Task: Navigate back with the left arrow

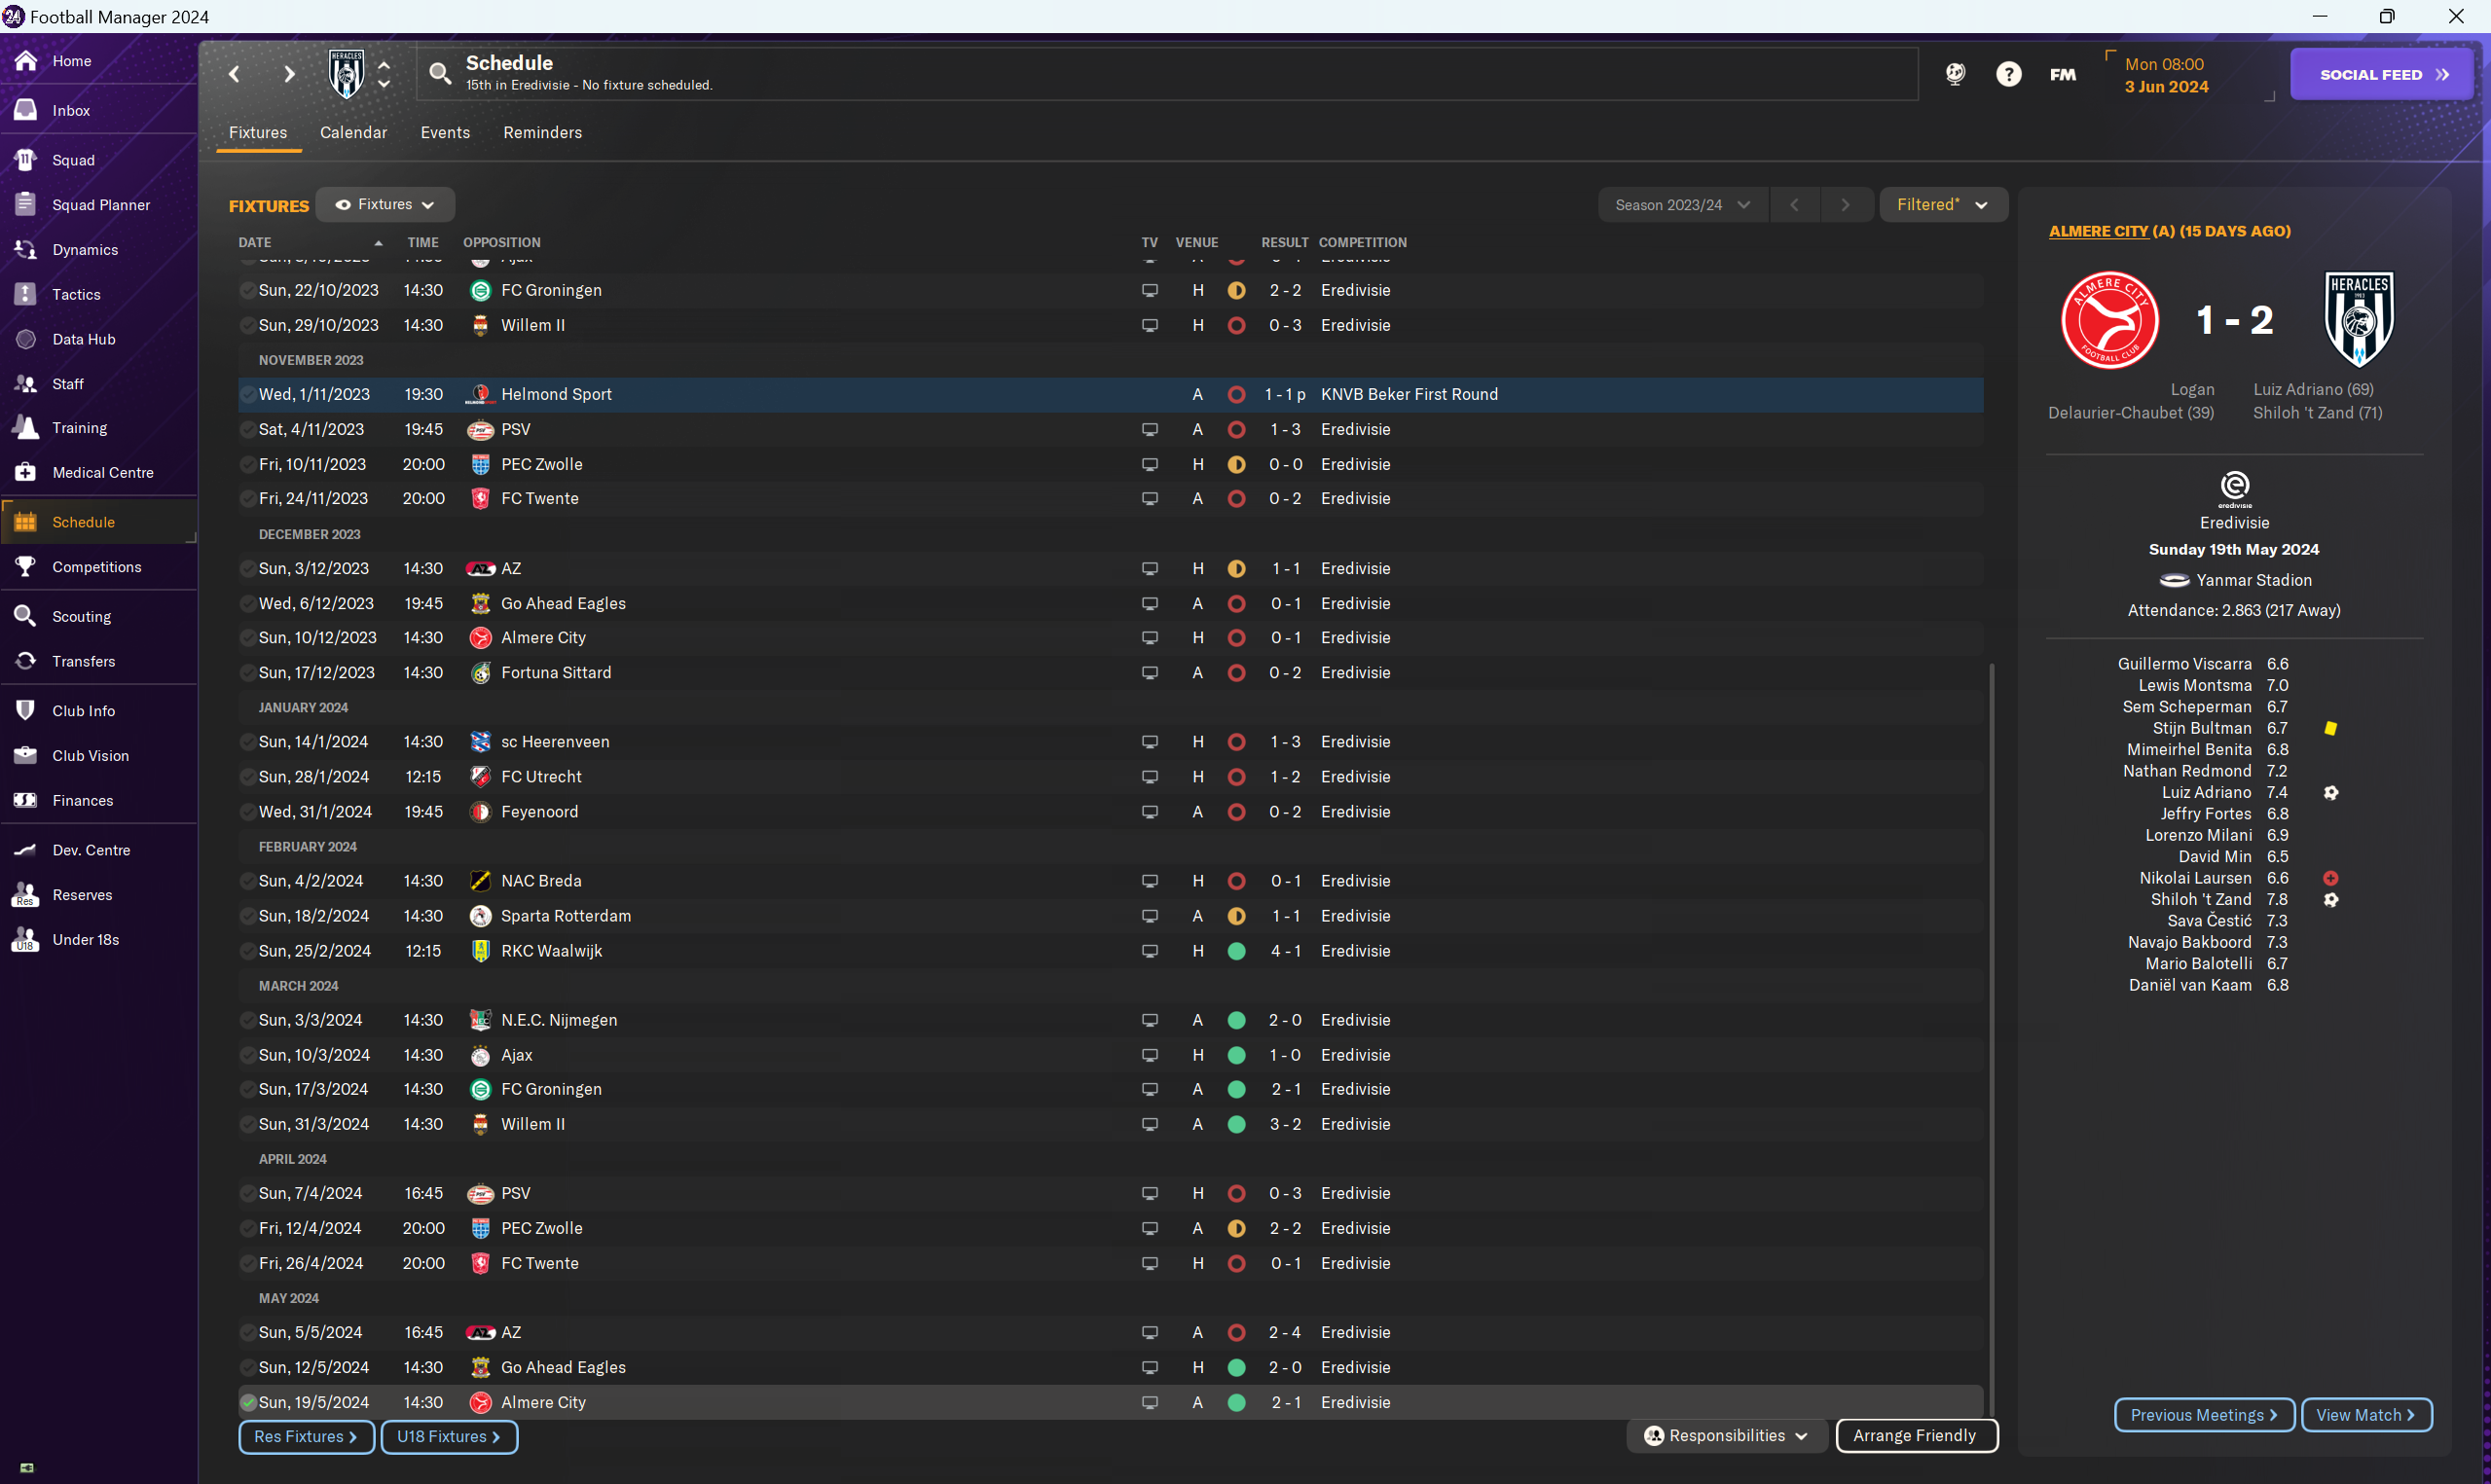Action: 234,74
